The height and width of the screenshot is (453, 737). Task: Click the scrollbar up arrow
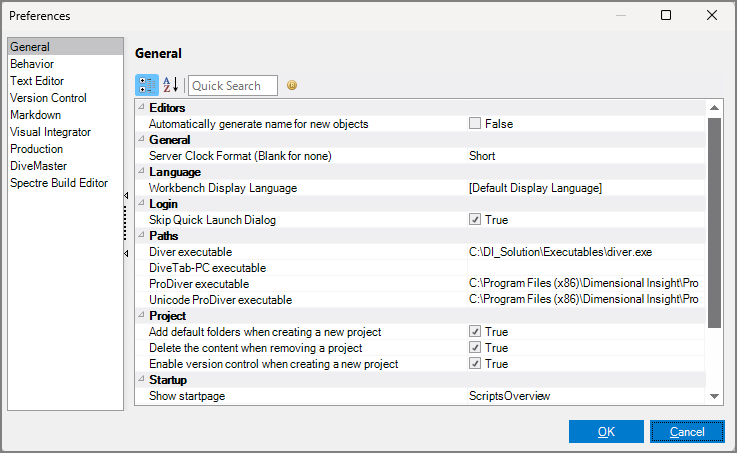714,108
